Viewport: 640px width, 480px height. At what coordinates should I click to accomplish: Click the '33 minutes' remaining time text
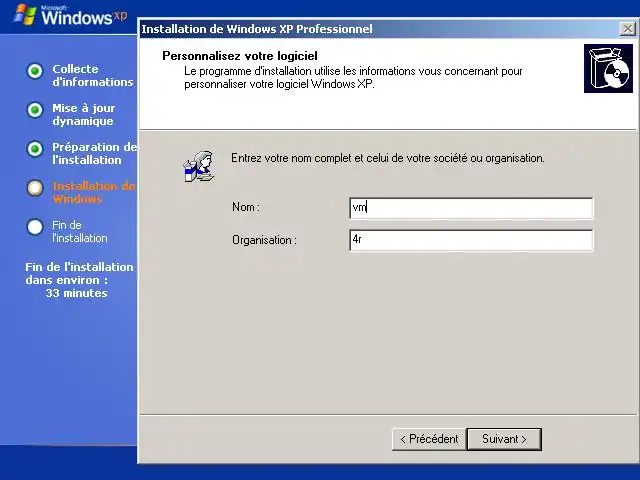[76, 293]
